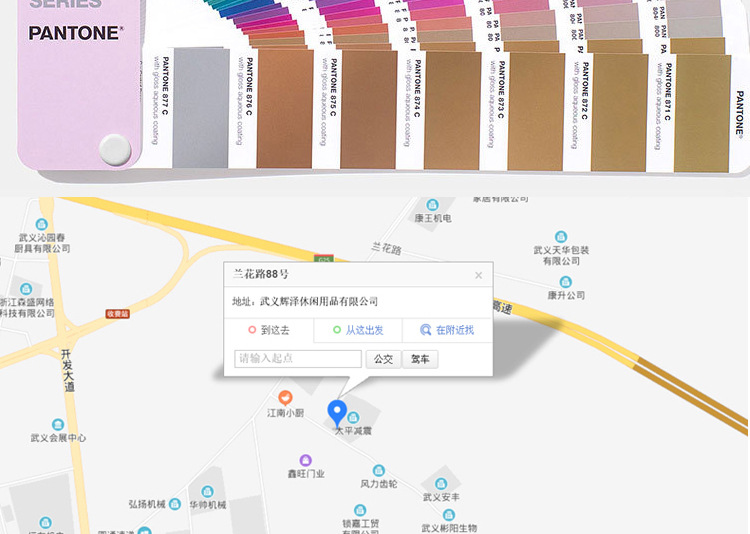The width and height of the screenshot is (750, 534).
Task: Click the 驾车 button
Action: pos(420,359)
